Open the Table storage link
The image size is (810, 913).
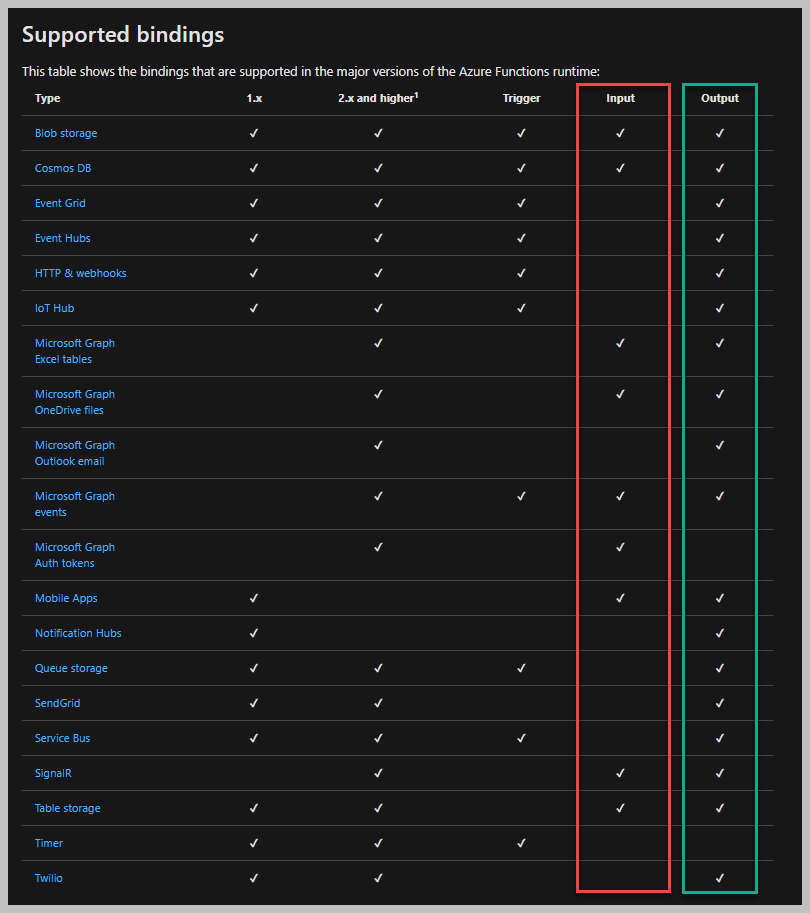68,808
